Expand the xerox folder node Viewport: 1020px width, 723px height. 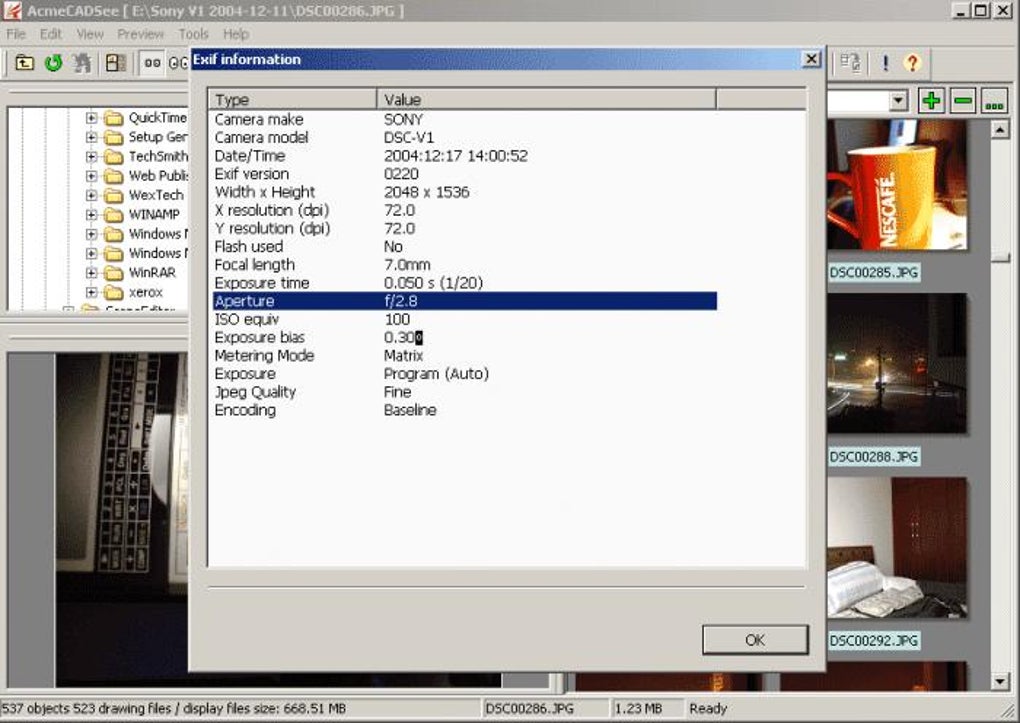(x=91, y=292)
